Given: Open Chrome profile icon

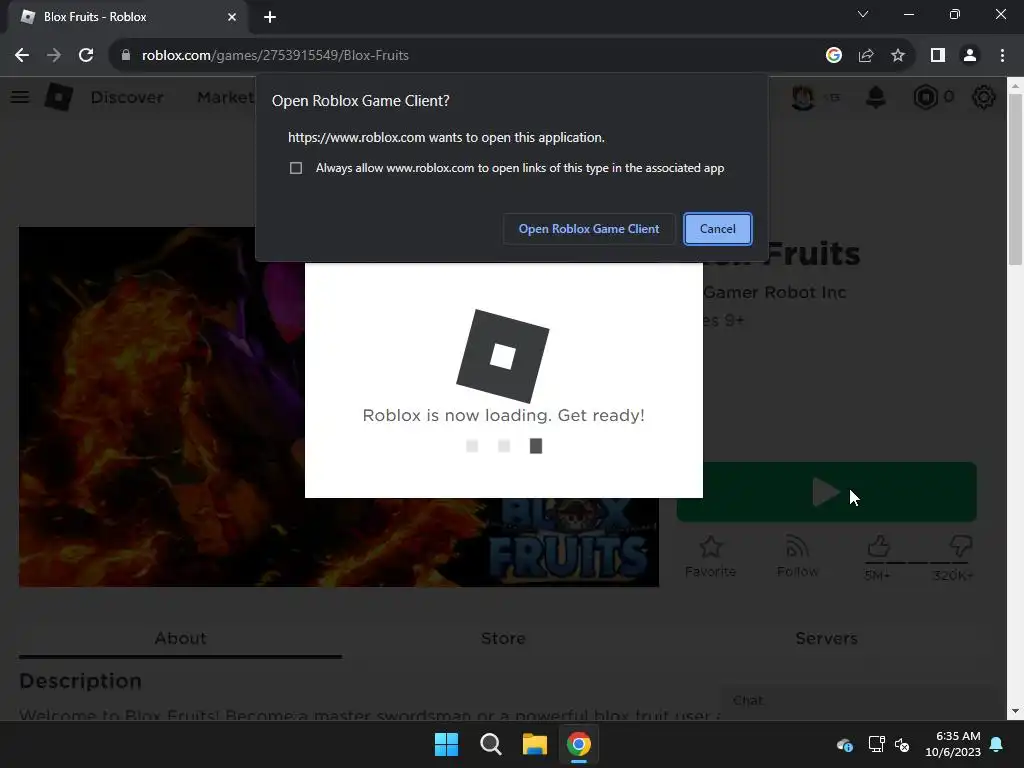Looking at the screenshot, I should click(x=970, y=56).
